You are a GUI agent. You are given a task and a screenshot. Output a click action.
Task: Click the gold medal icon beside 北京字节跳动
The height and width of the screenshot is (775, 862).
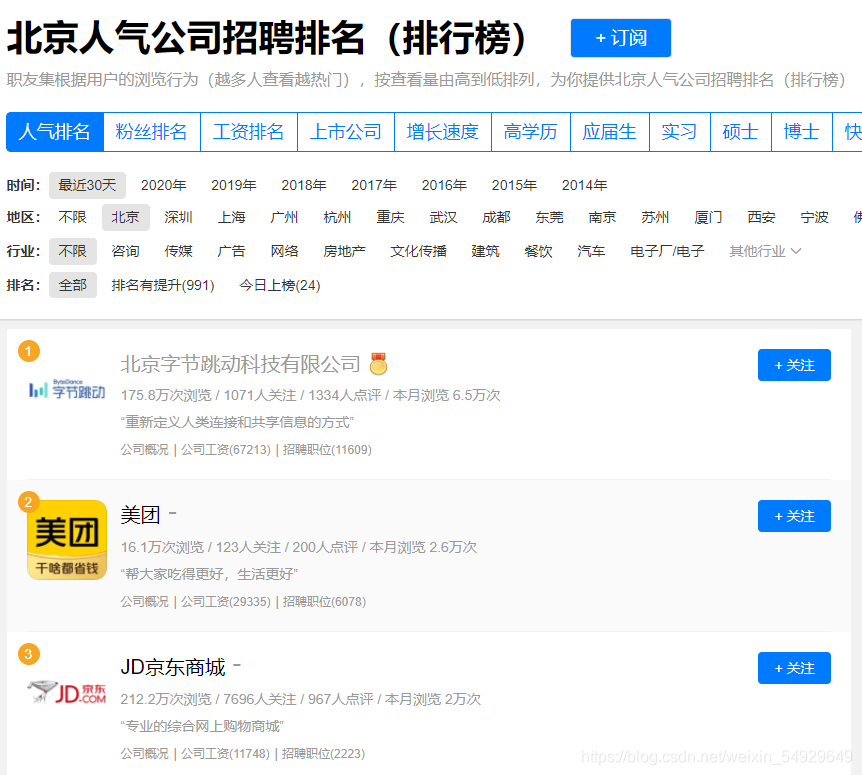[378, 364]
